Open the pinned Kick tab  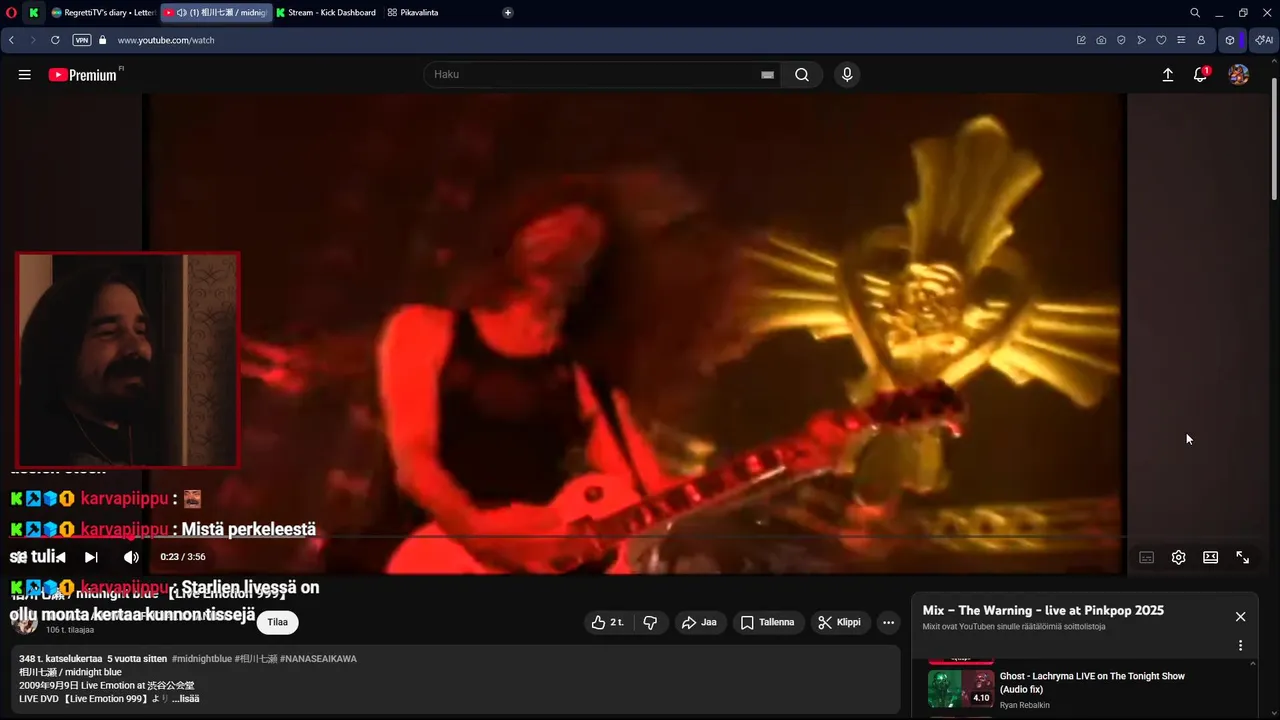pyautogui.click(x=34, y=13)
